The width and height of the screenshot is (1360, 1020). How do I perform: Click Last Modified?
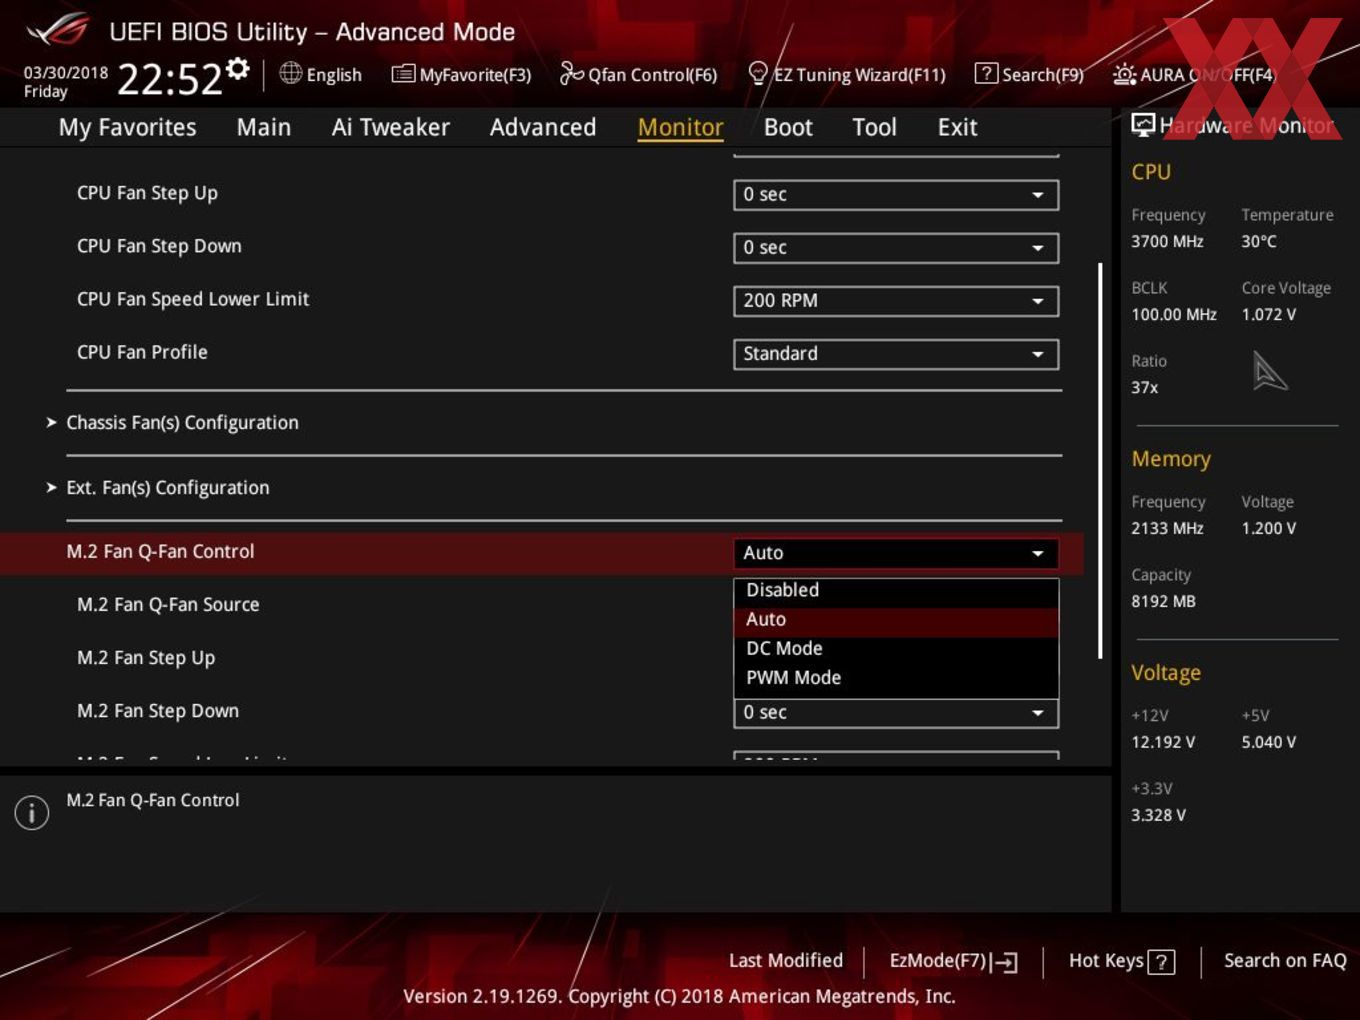[x=785, y=961]
